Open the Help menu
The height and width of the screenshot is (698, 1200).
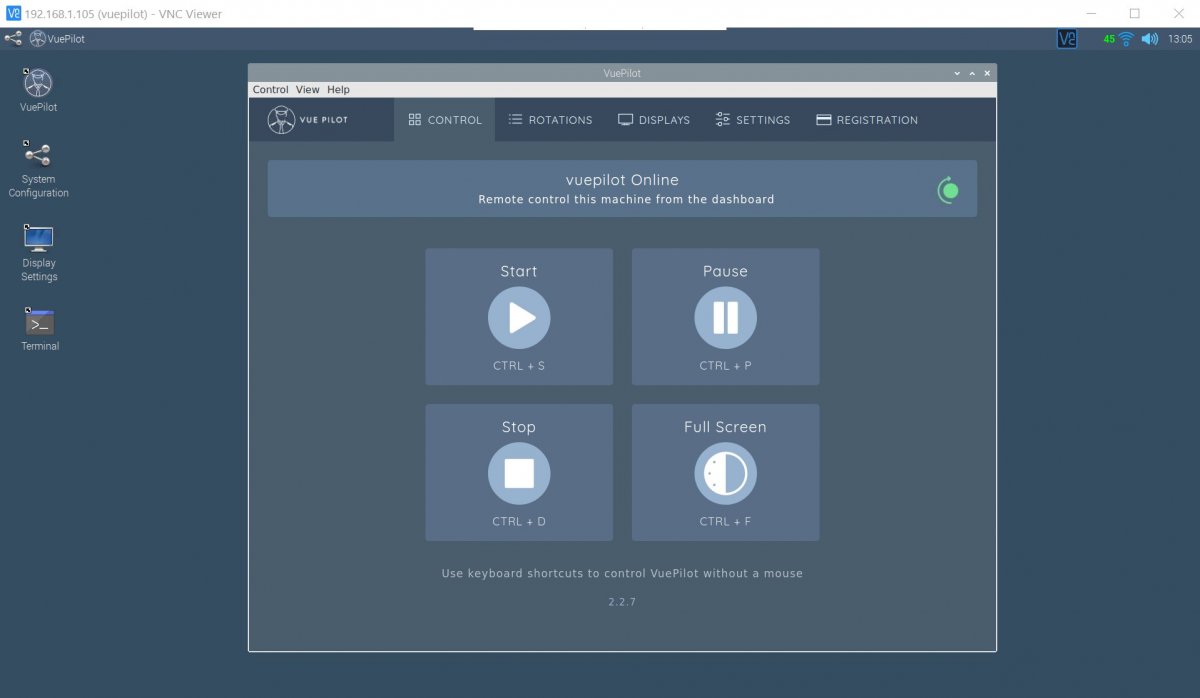[x=339, y=90]
